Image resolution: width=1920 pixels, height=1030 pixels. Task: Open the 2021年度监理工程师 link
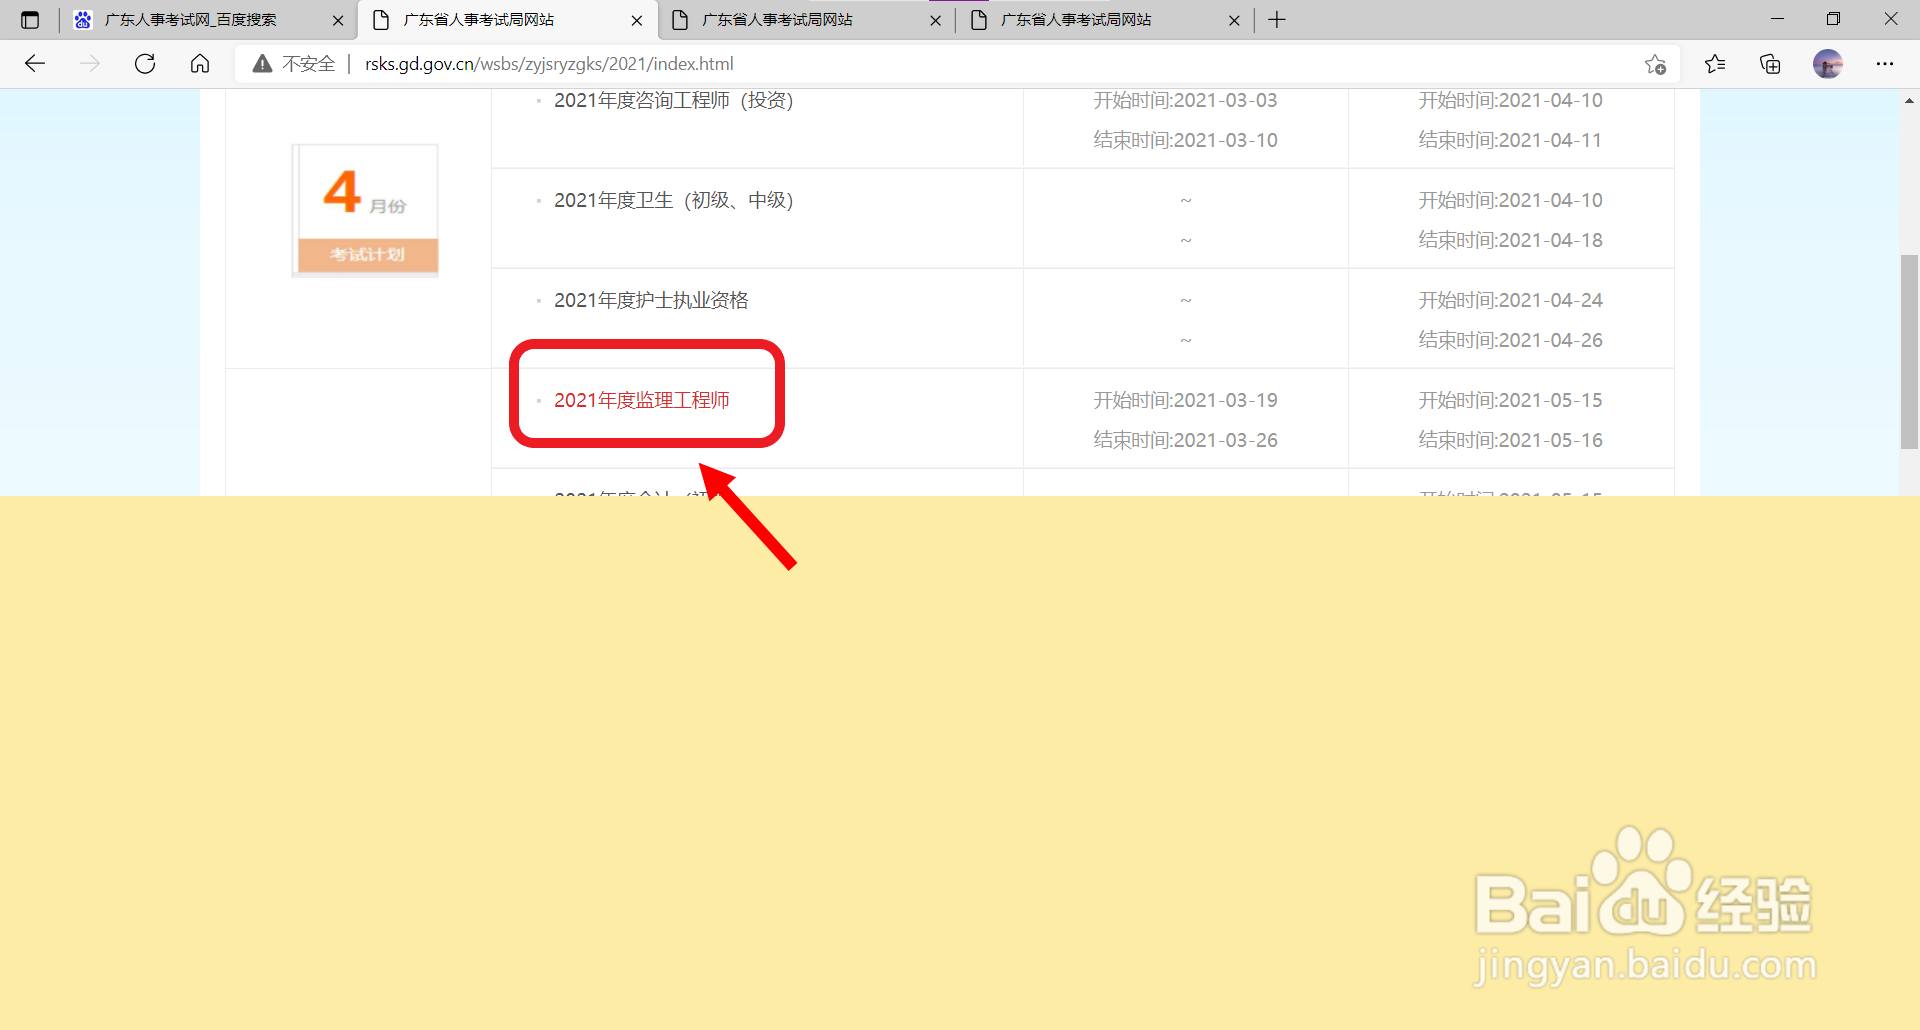coord(642,400)
